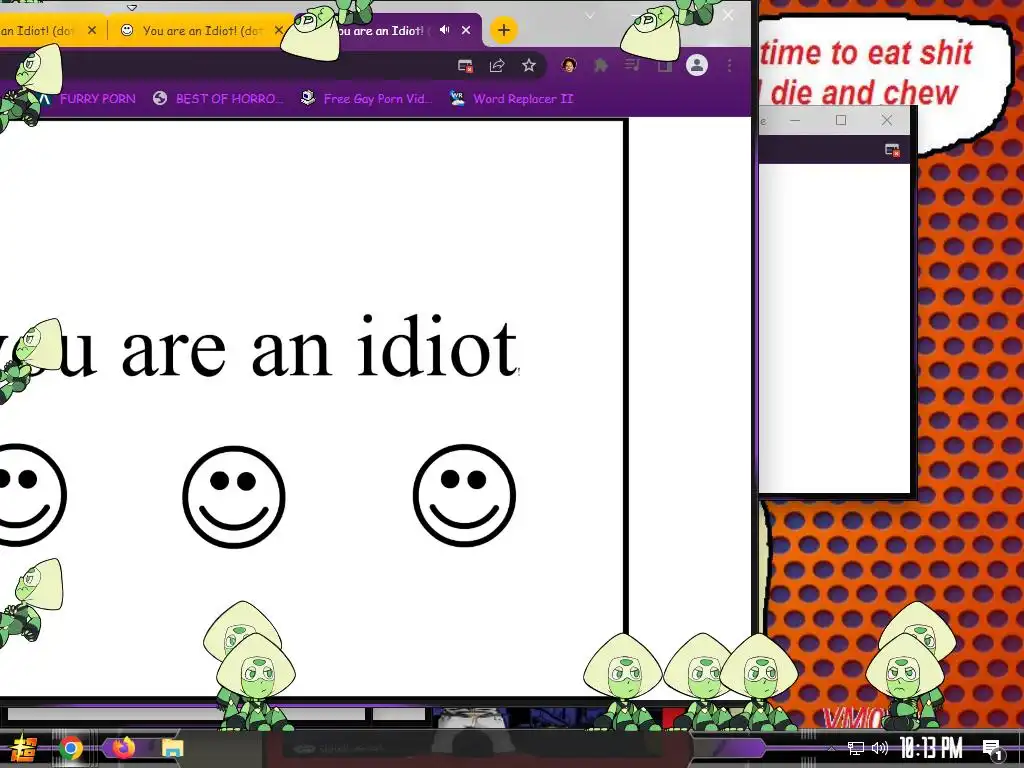This screenshot has width=1024, height=768.
Task: Maximize the small background browser window
Action: coord(841,120)
